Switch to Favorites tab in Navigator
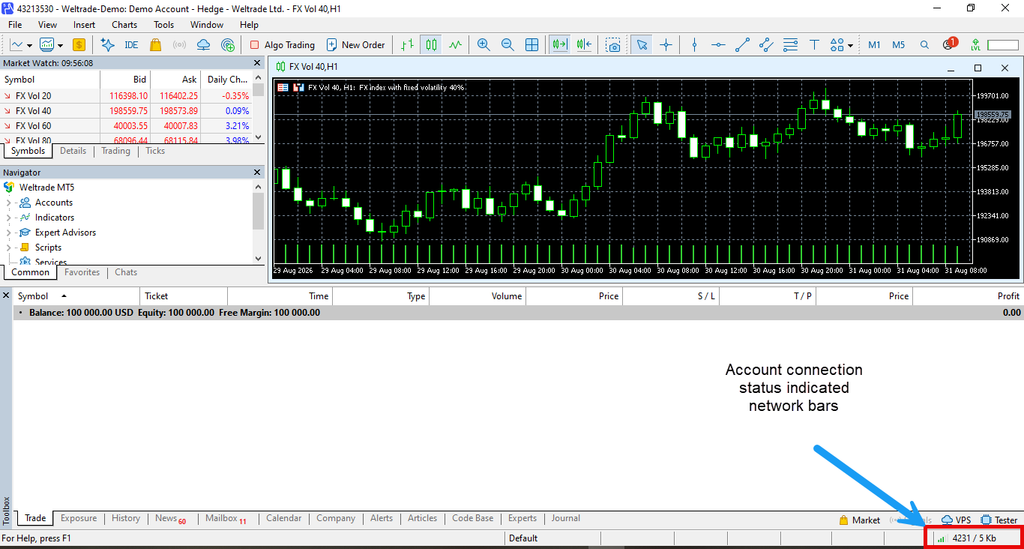This screenshot has height=549, width=1024. click(x=82, y=272)
